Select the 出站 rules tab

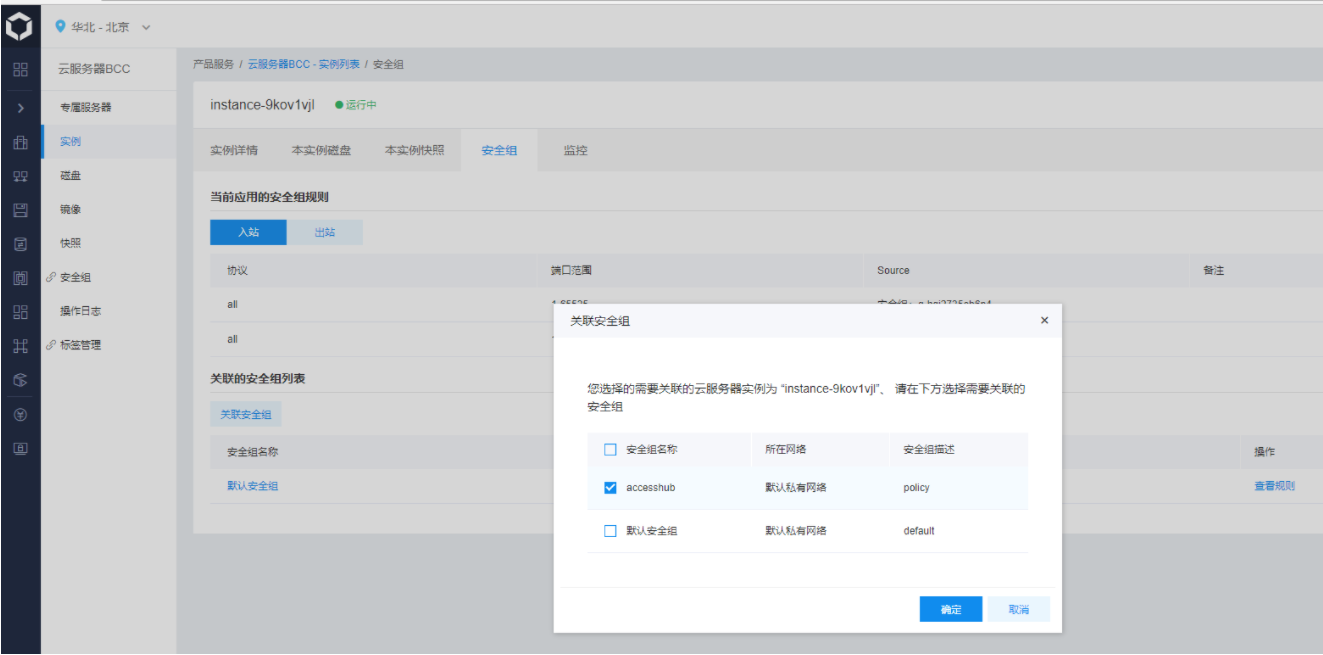pos(325,232)
